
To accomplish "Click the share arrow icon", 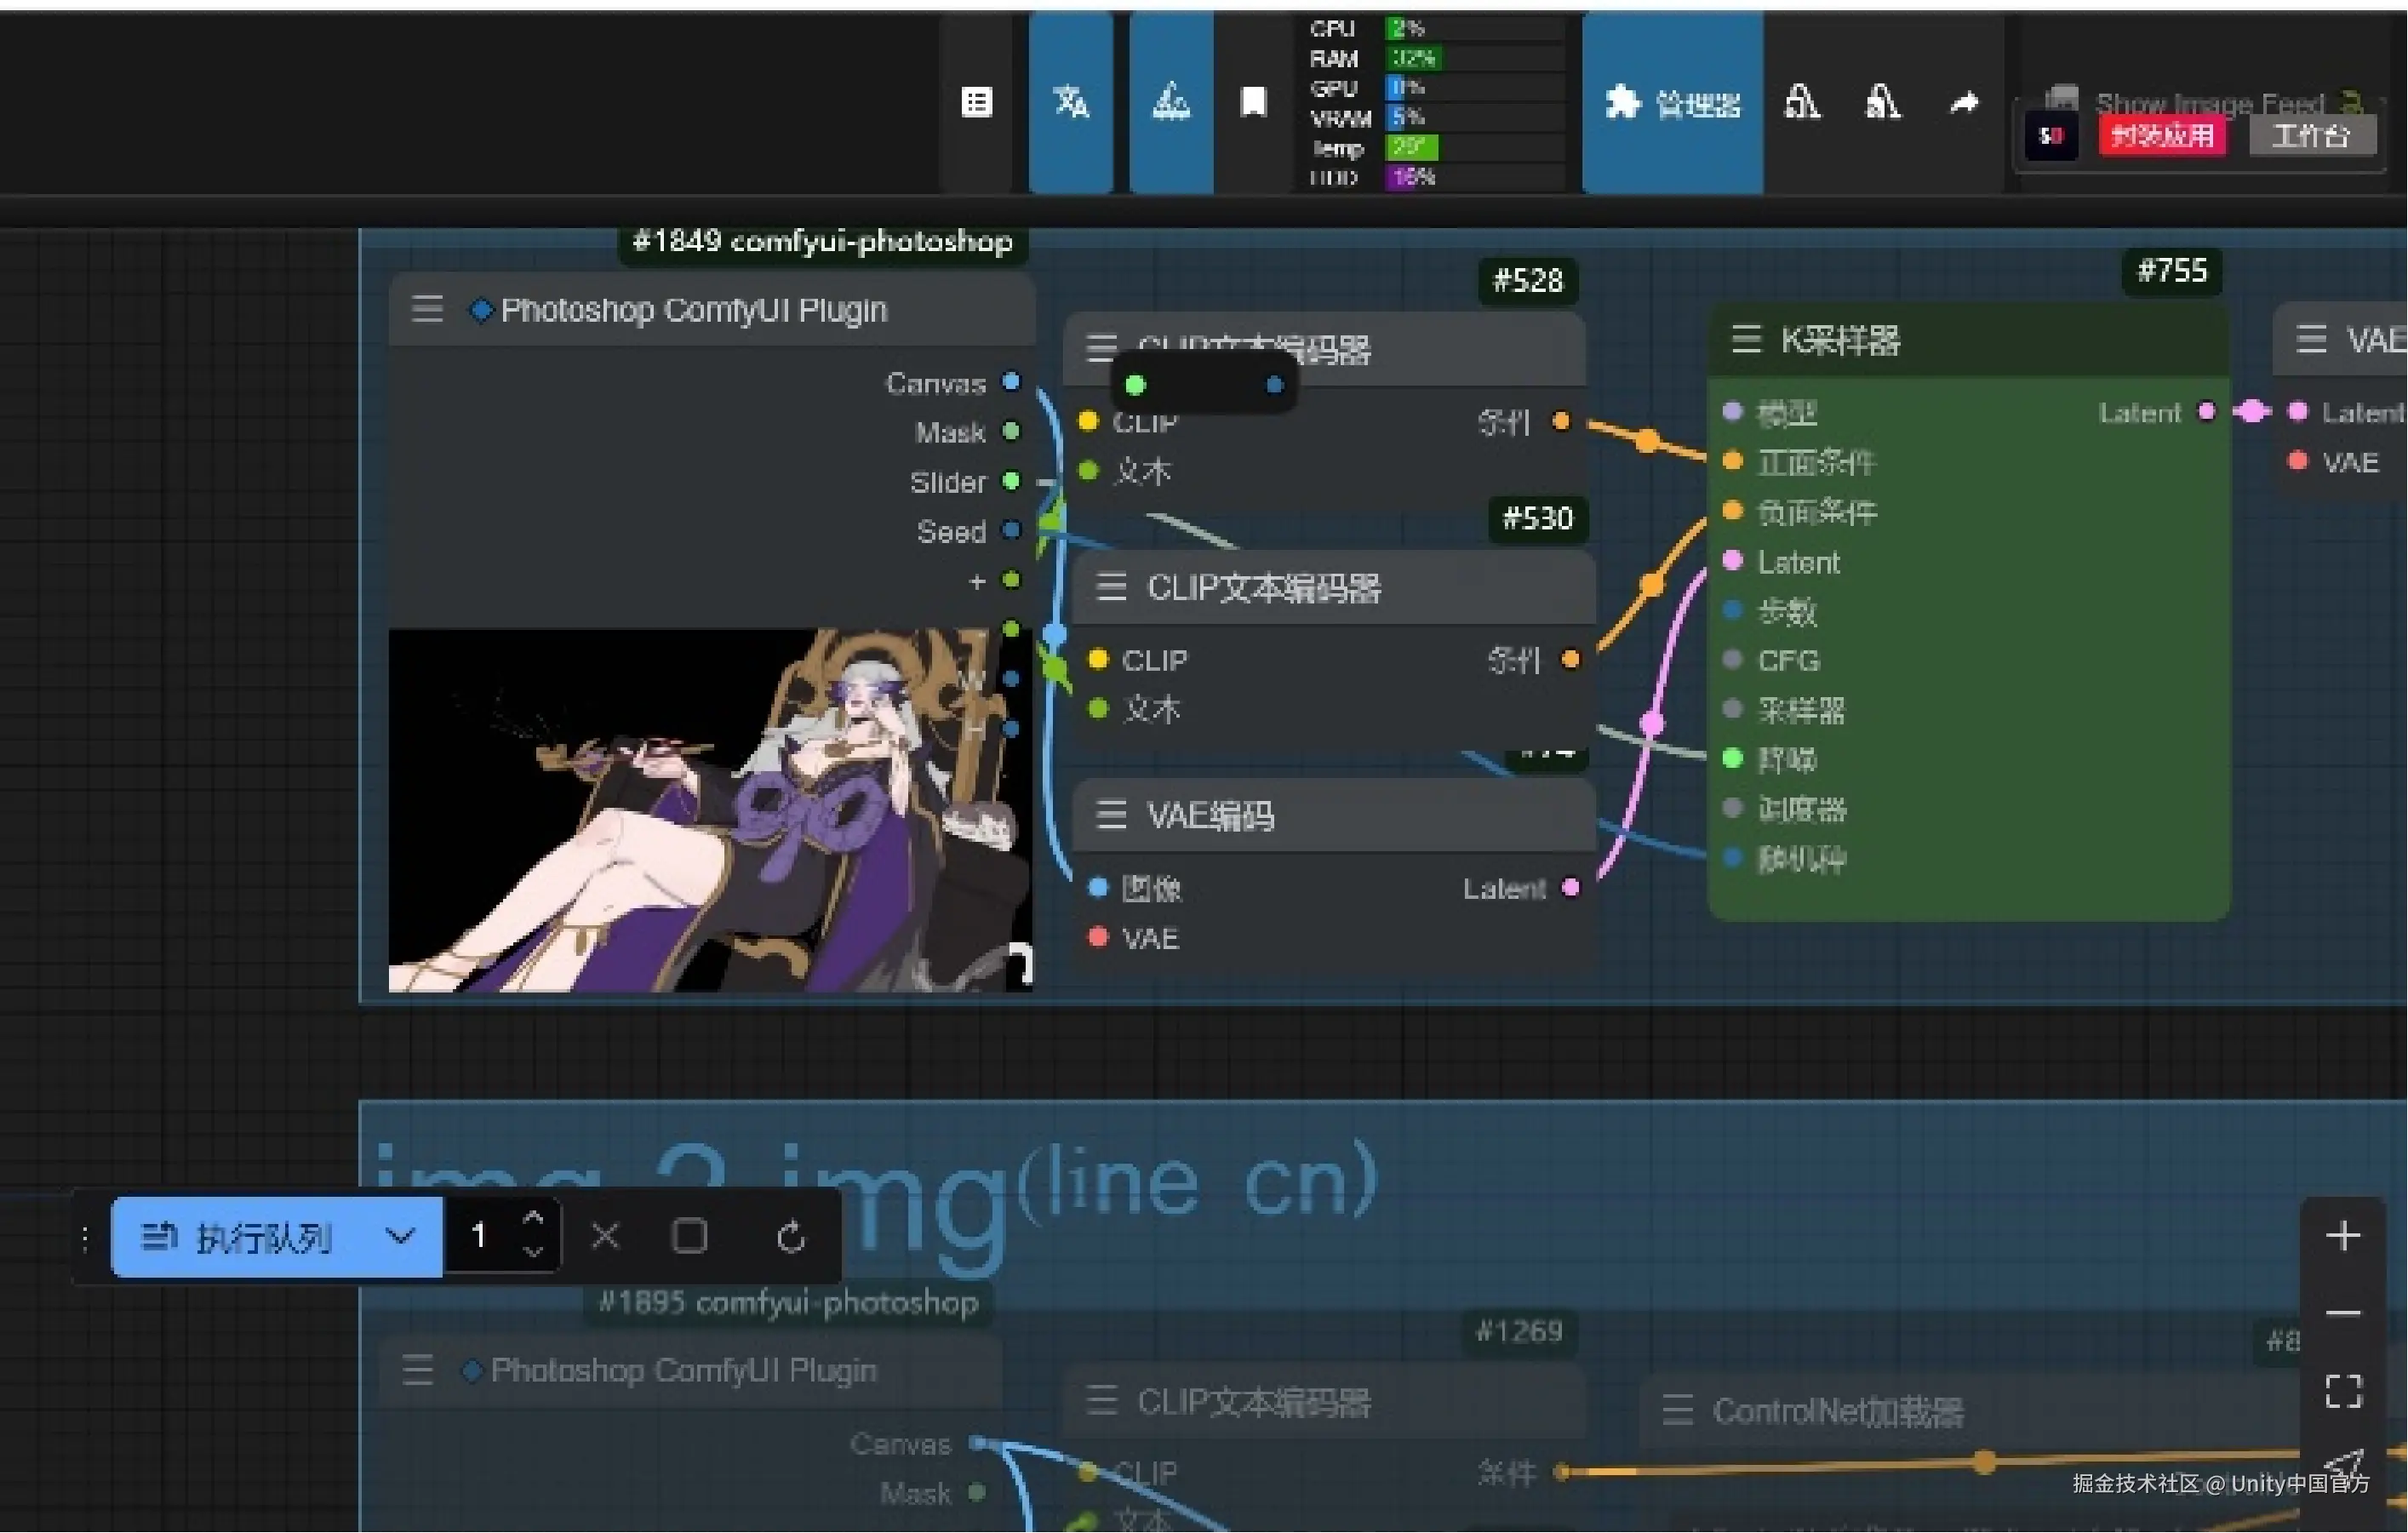I will coord(1964,102).
